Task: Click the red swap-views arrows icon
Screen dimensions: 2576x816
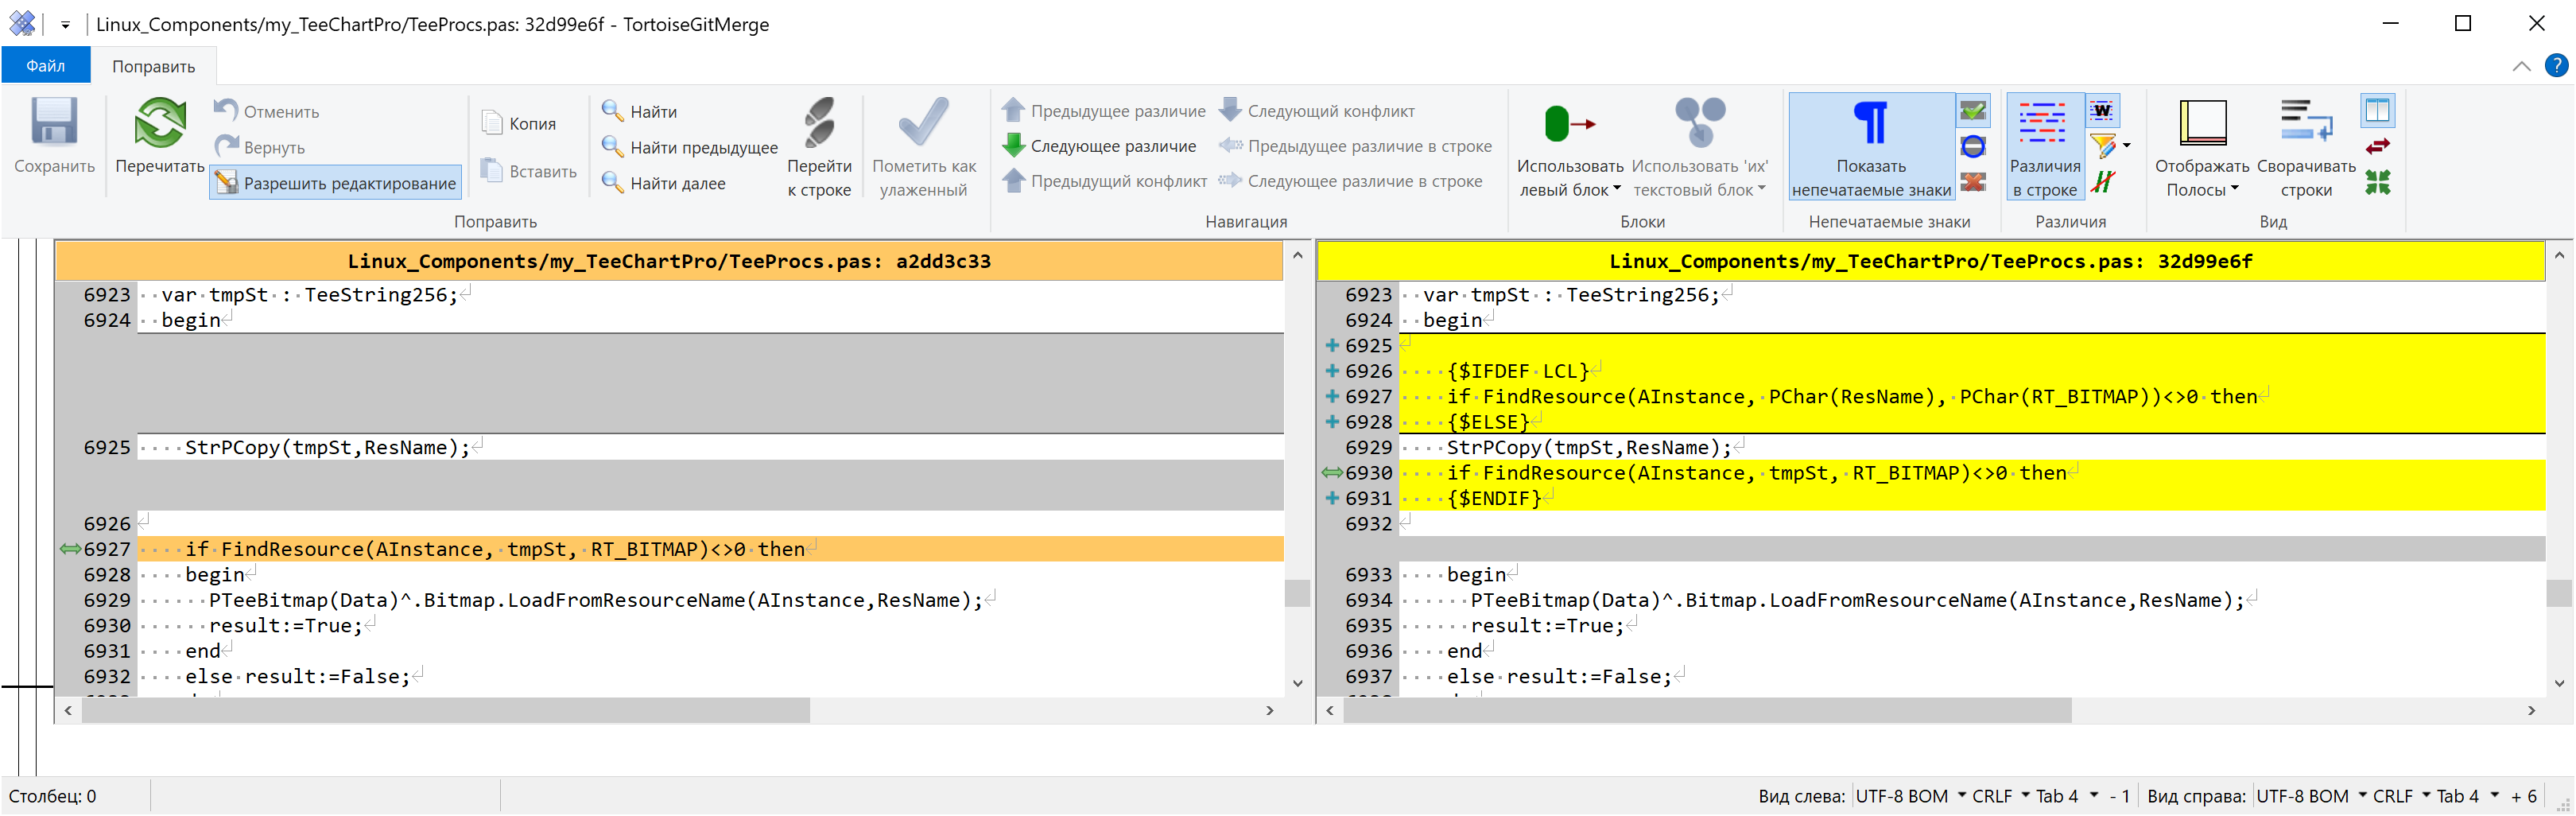Action: 2377,146
